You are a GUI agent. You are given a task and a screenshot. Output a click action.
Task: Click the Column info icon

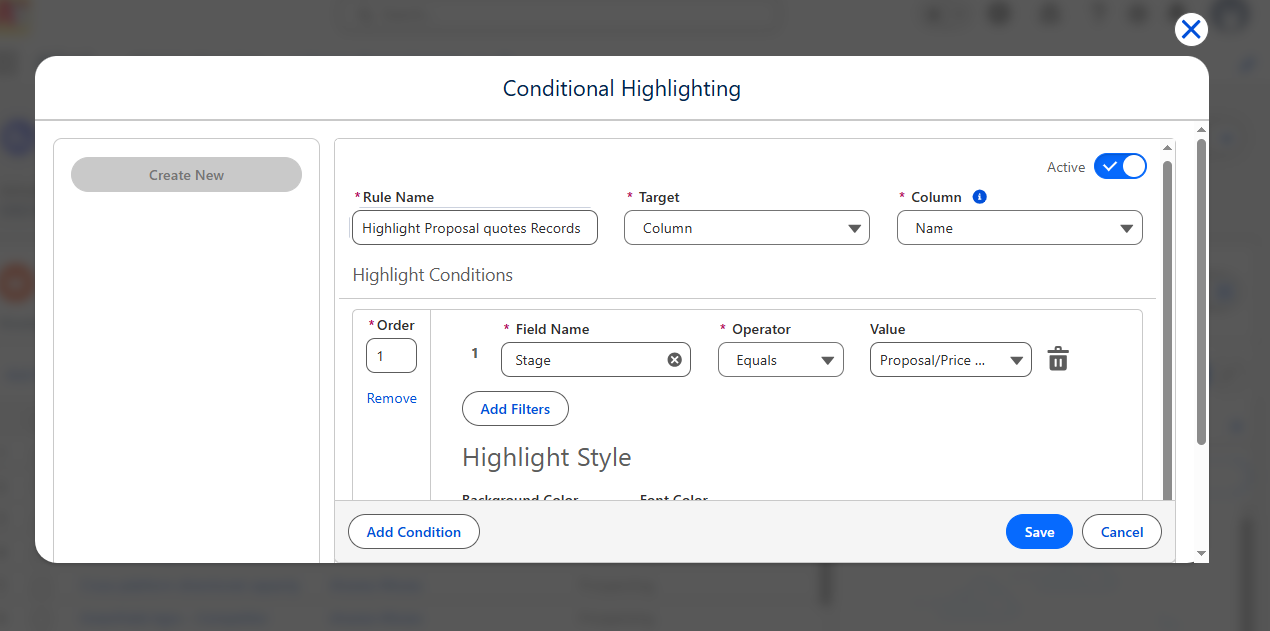980,197
